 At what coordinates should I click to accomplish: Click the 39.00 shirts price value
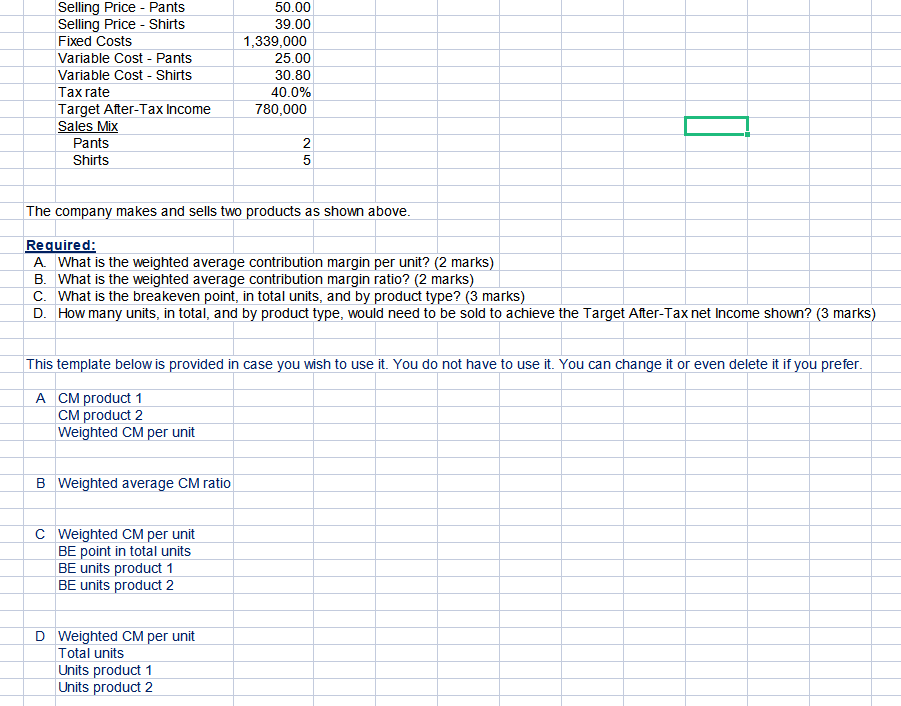click(x=292, y=24)
